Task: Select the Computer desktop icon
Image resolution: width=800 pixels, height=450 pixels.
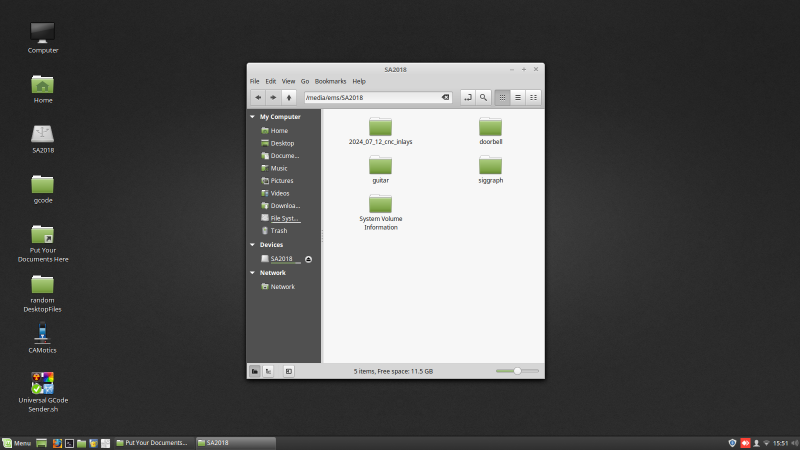Action: coord(43,38)
